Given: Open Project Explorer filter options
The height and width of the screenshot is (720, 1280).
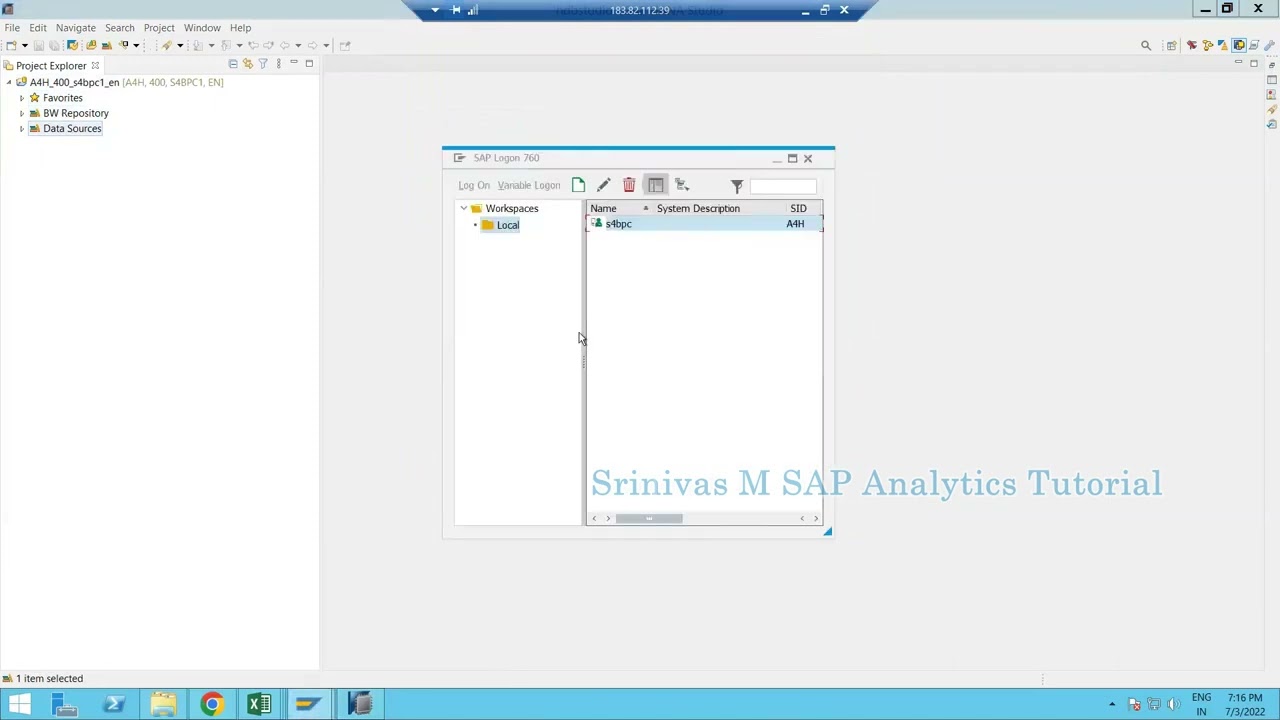Looking at the screenshot, I should pyautogui.click(x=263, y=64).
